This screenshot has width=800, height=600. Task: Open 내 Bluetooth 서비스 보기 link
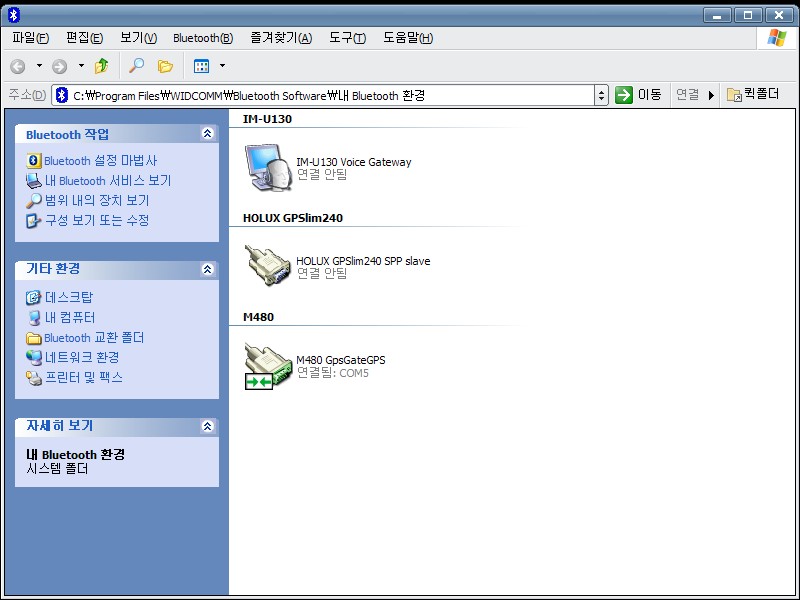[108, 181]
